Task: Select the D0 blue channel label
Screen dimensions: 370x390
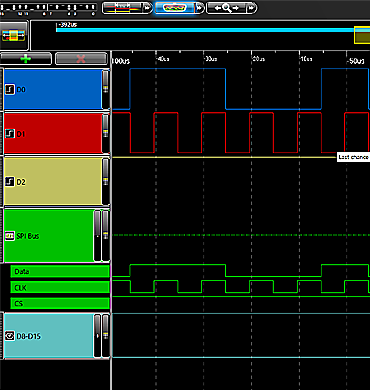Action: (52, 89)
